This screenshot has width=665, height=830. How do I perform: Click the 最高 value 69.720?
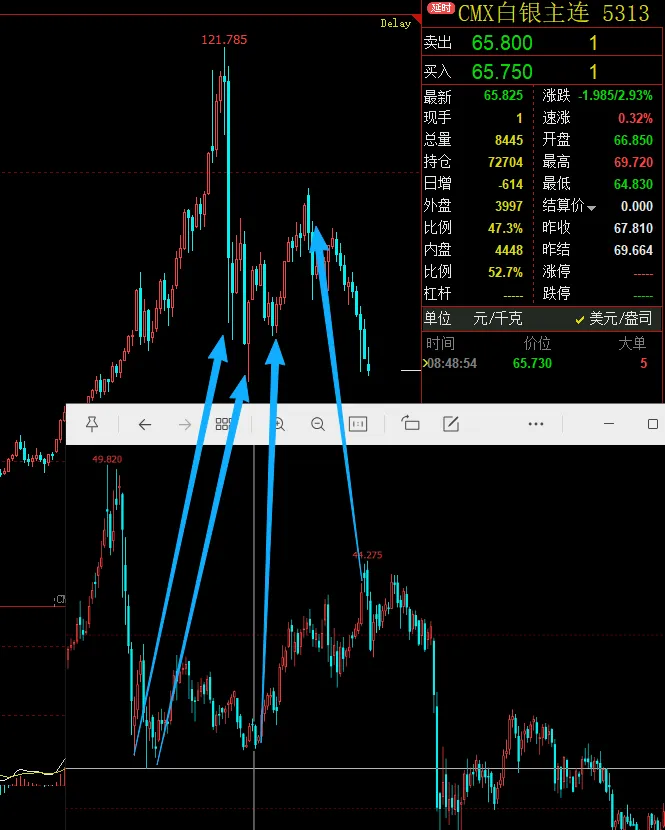tap(633, 162)
